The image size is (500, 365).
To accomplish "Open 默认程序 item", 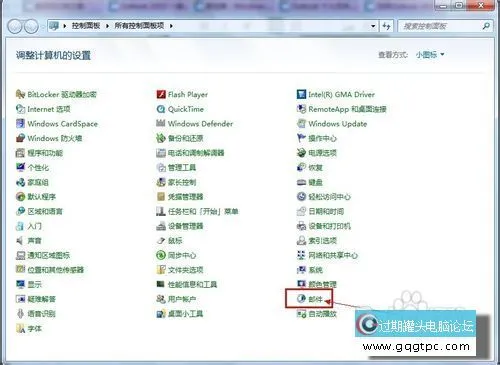I will pyautogui.click(x=36, y=197).
